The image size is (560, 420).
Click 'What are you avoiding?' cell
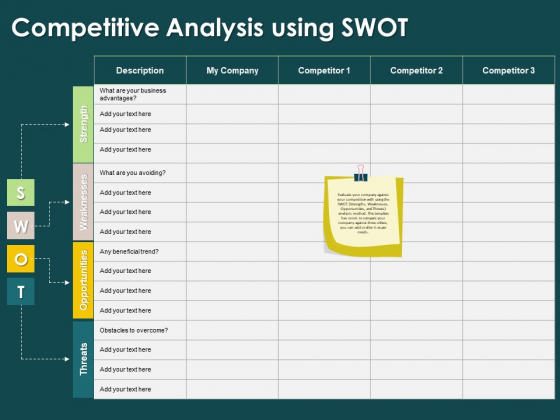140,173
